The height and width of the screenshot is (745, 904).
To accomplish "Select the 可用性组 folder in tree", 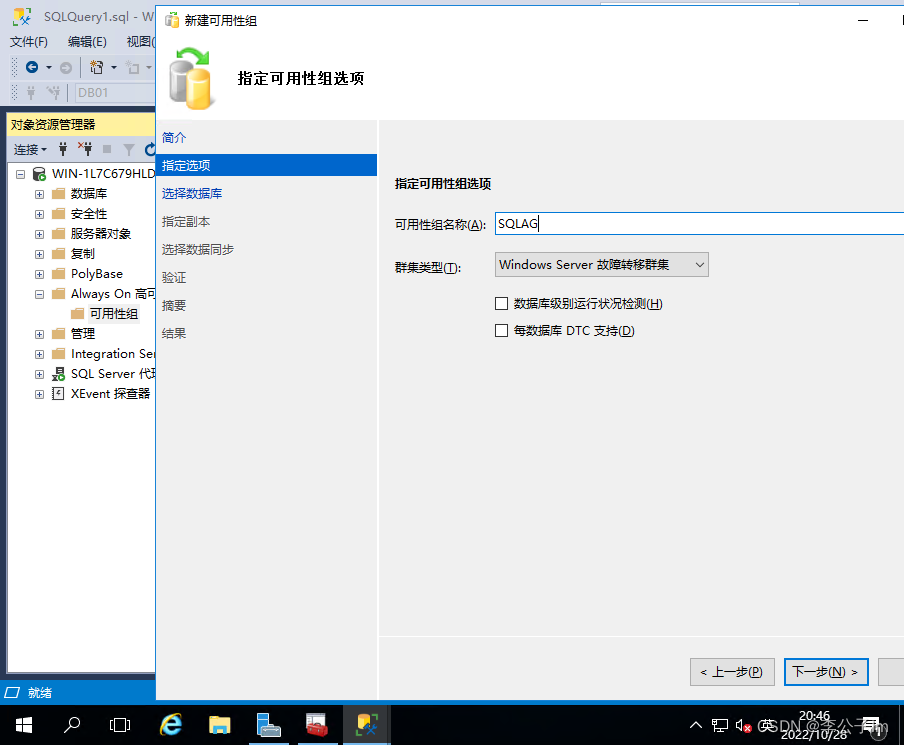I will tap(114, 314).
